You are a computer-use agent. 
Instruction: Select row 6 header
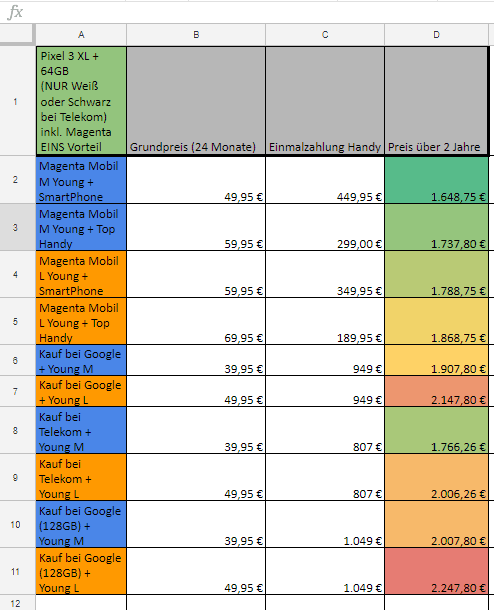(17, 360)
